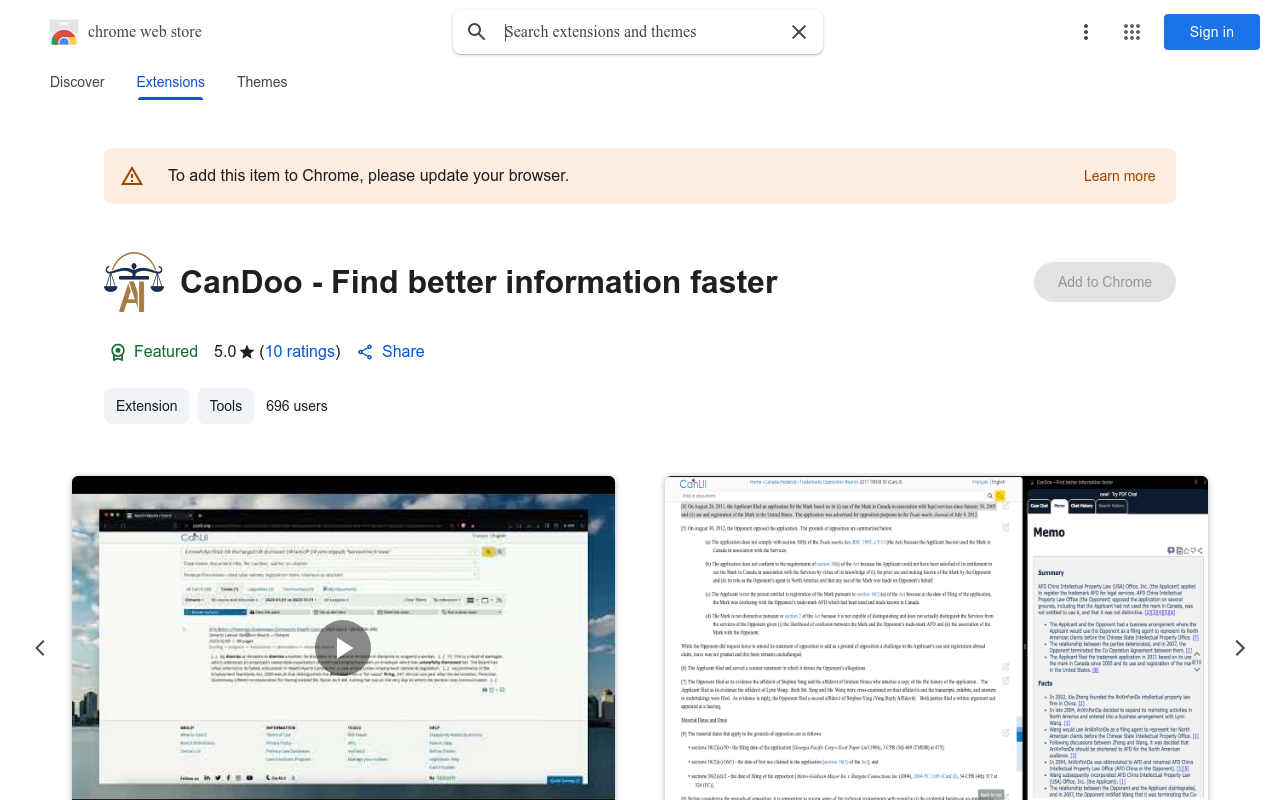Follow the Learn more link
The width and height of the screenshot is (1280, 800).
click(x=1119, y=176)
